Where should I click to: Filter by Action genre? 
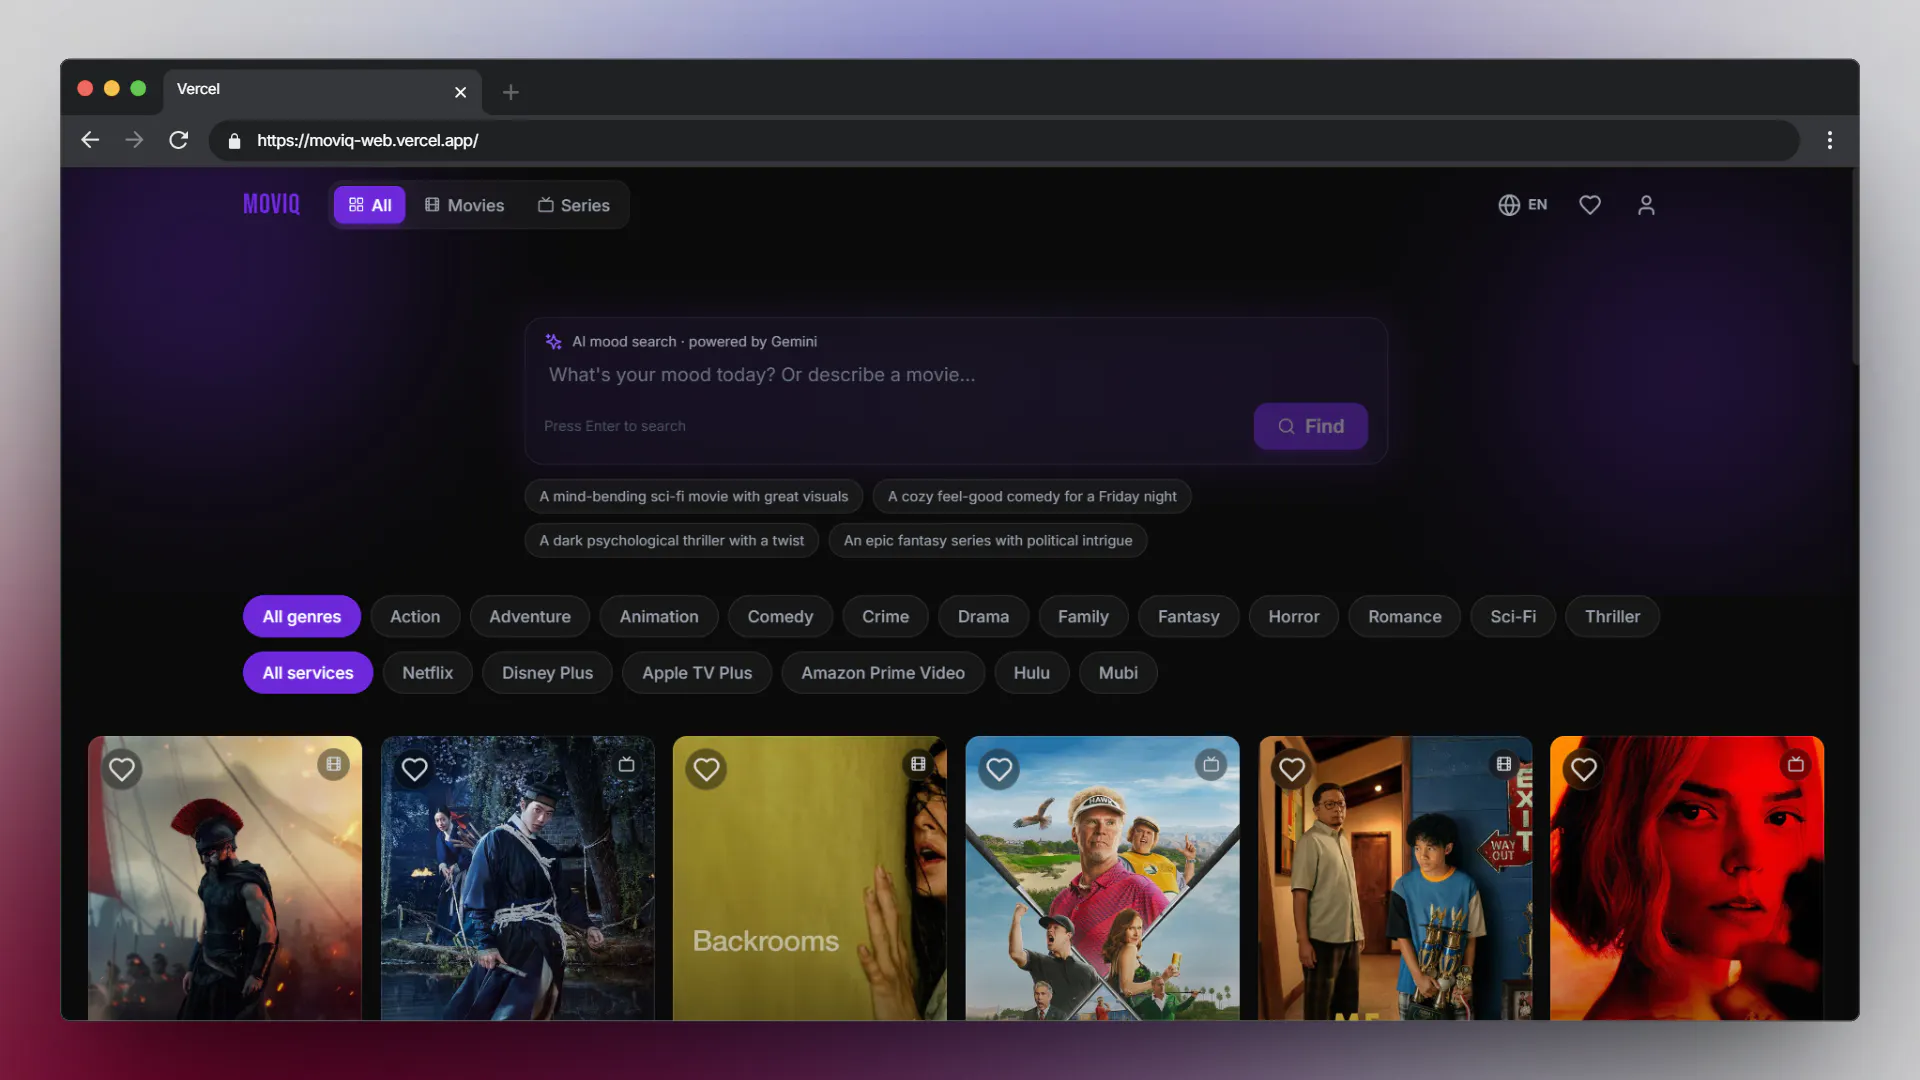click(x=415, y=616)
